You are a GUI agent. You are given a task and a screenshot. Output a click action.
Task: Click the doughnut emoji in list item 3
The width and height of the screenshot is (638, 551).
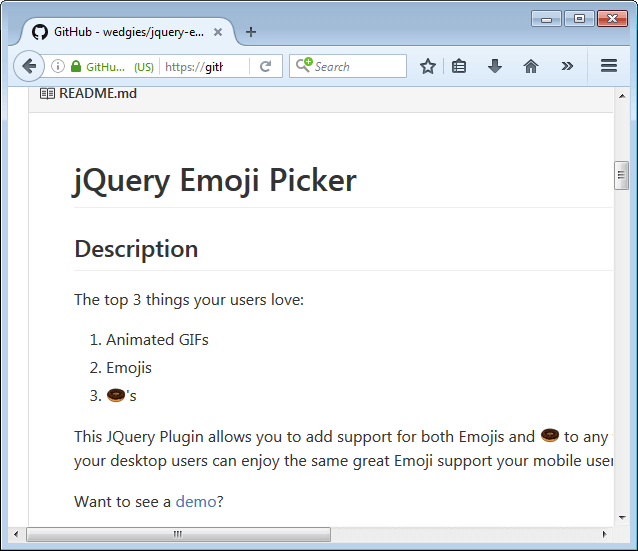pos(116,395)
